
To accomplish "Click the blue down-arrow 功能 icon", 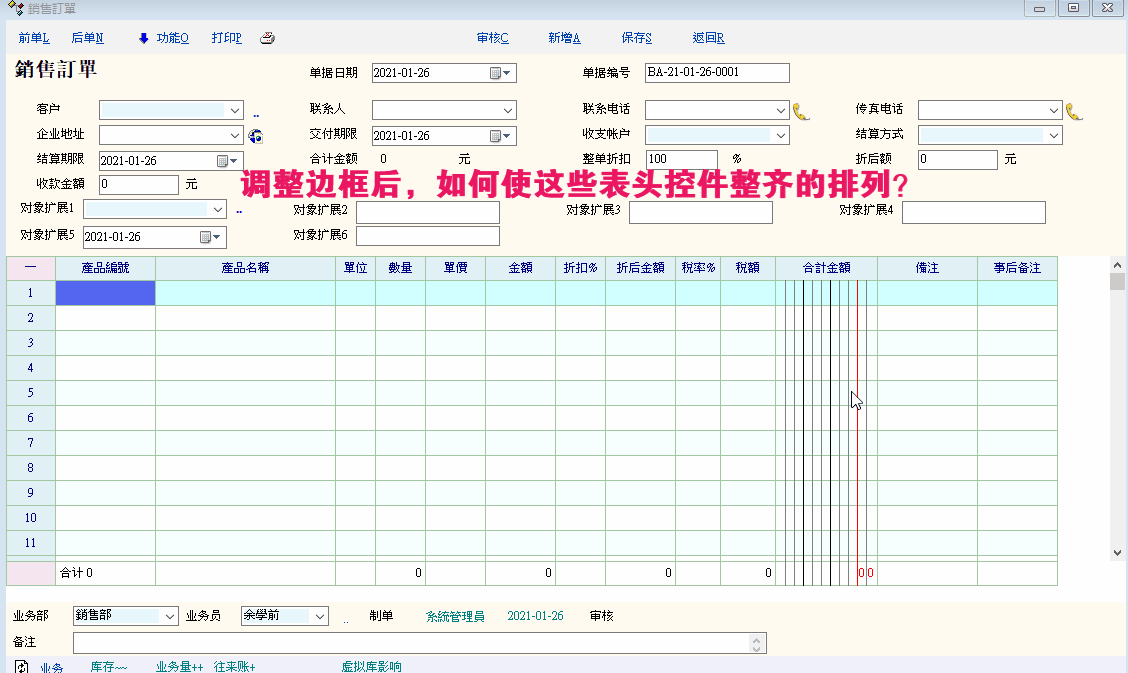I will pos(144,38).
